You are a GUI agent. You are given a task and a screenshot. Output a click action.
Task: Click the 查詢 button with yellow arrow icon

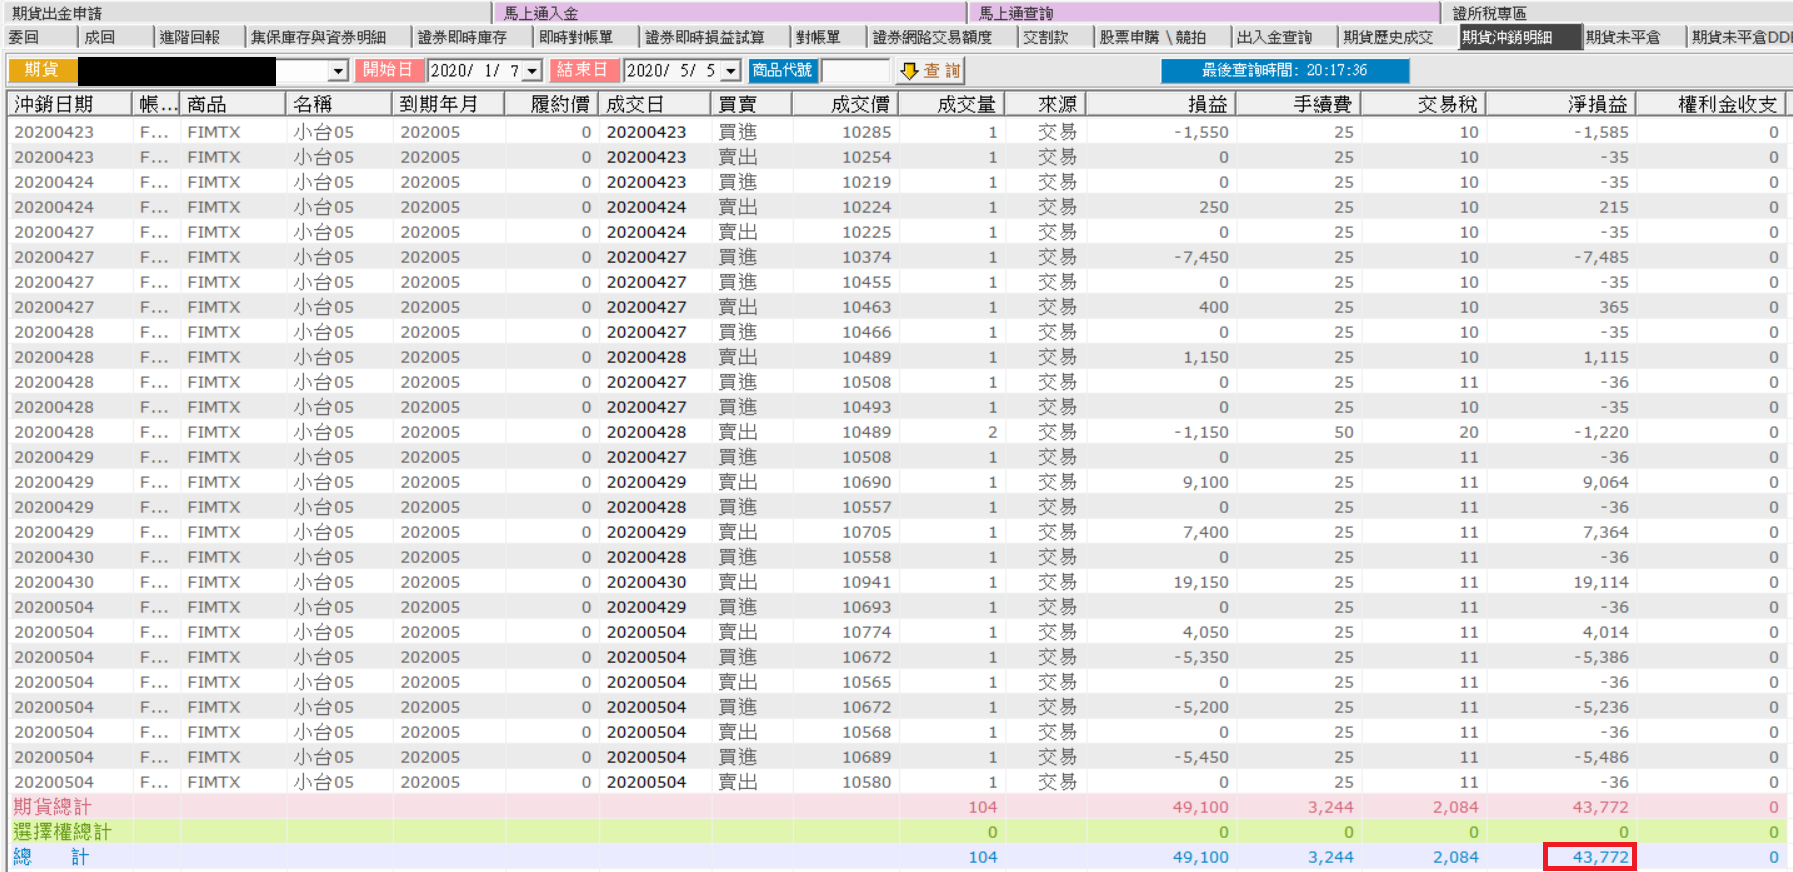tap(930, 71)
